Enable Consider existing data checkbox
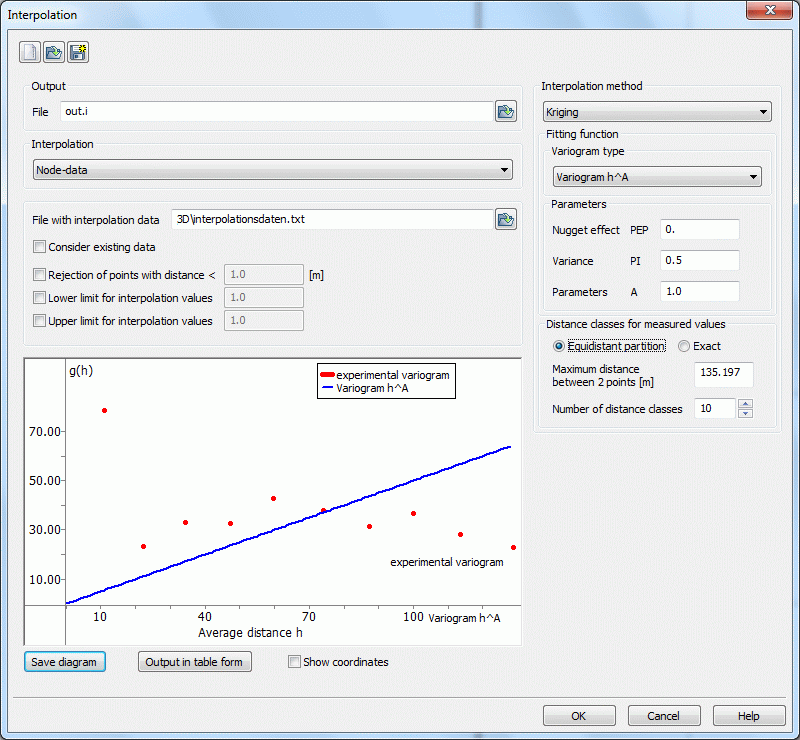800x740 pixels. (40, 247)
